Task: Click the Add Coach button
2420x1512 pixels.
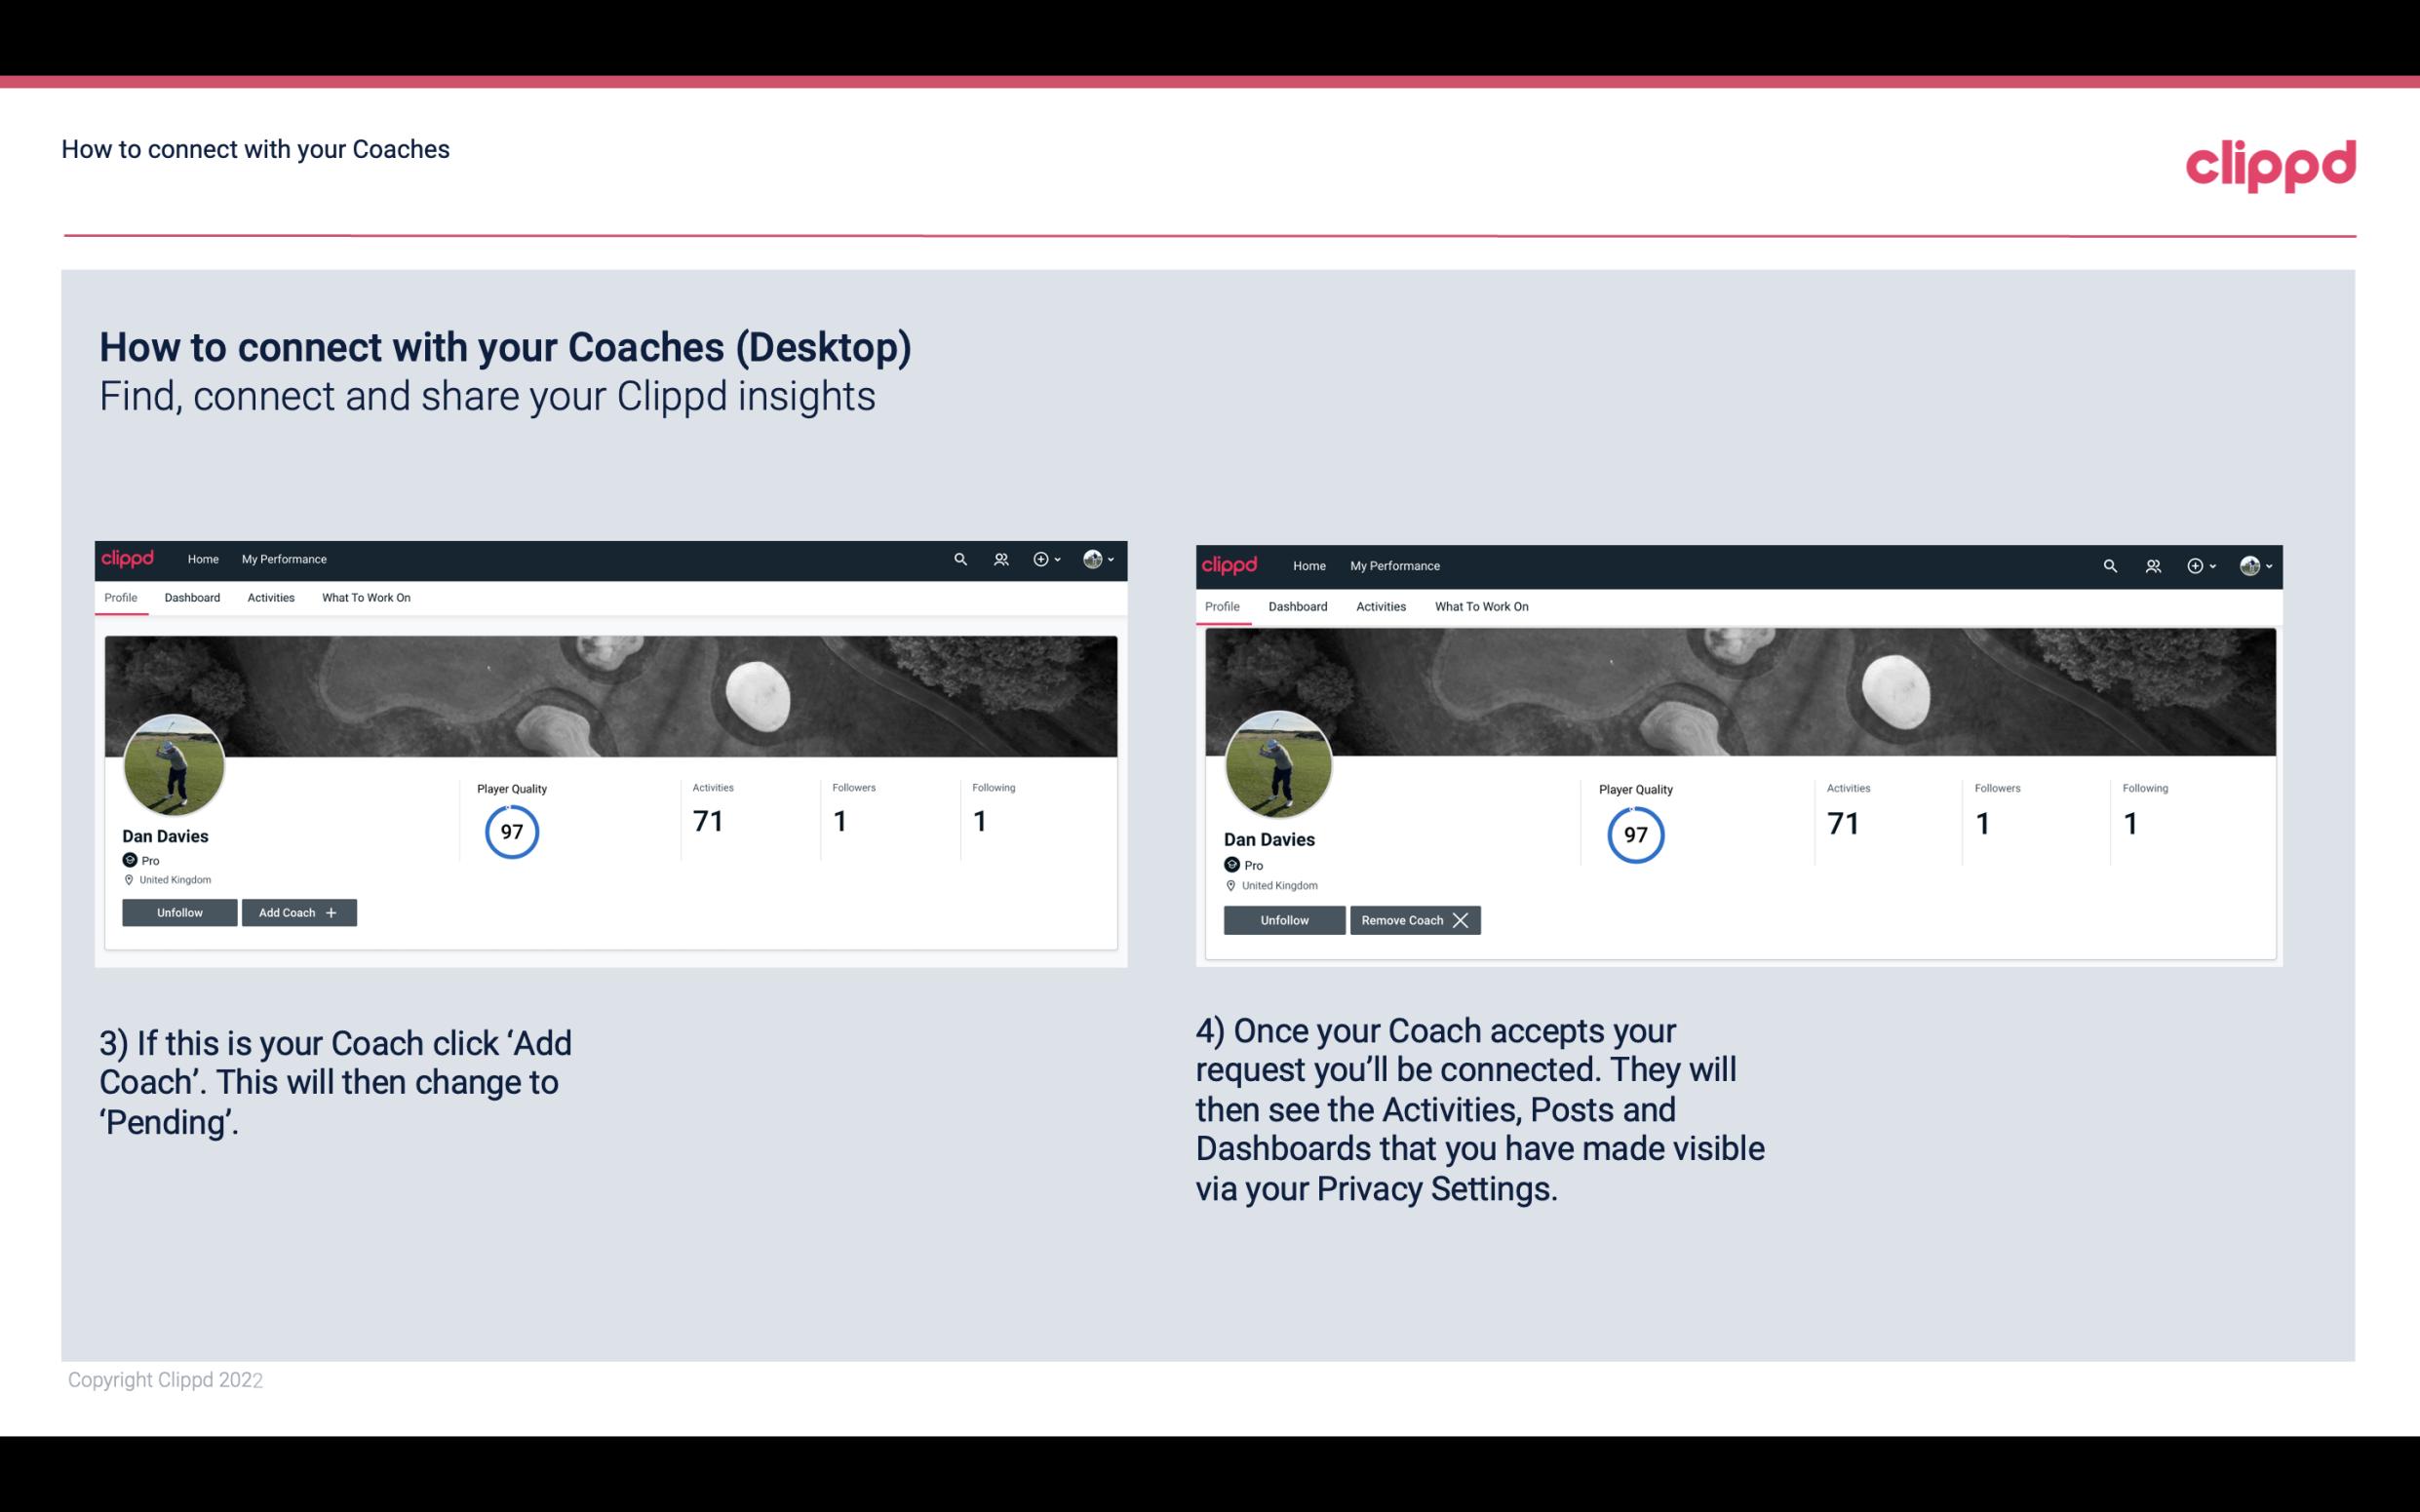Action: 296,911
